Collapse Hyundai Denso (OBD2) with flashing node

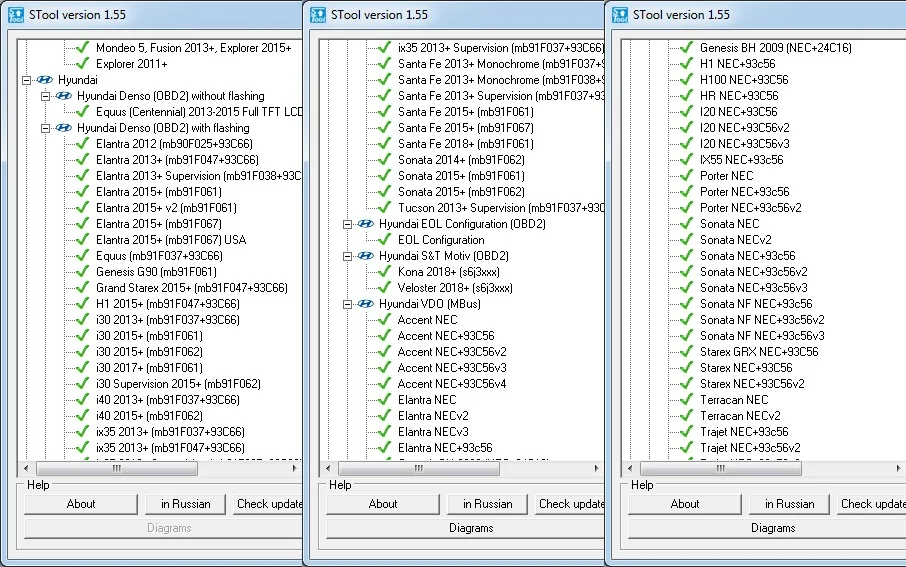(45, 128)
